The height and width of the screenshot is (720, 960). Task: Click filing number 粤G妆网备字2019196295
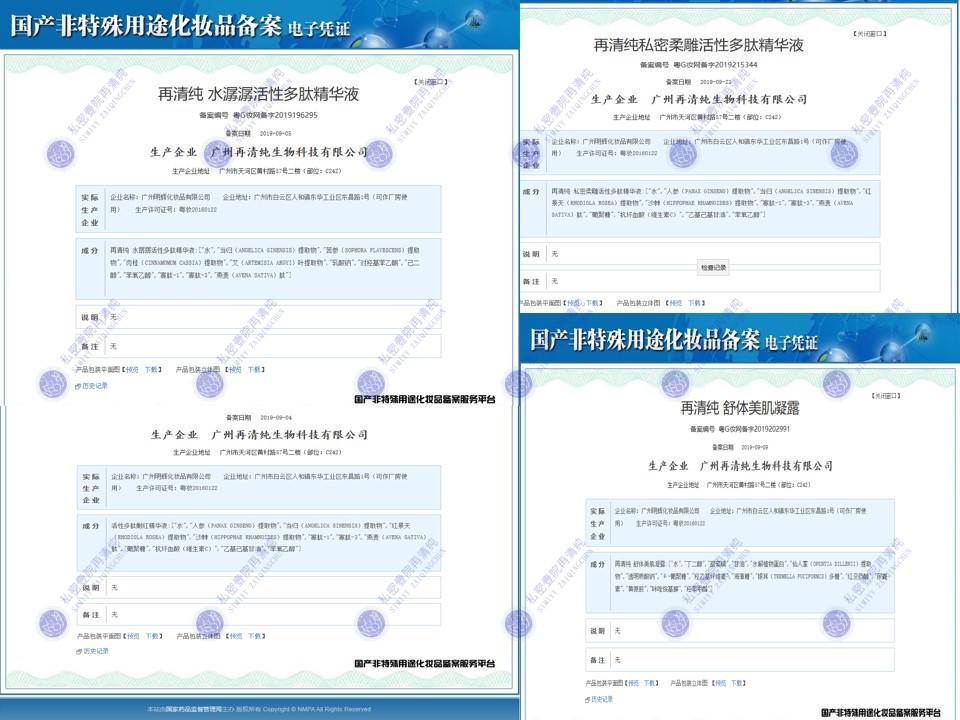276,115
